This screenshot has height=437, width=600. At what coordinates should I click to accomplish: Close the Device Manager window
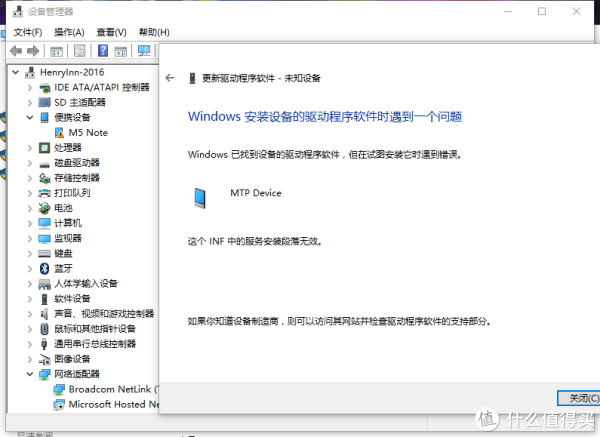[x=576, y=11]
